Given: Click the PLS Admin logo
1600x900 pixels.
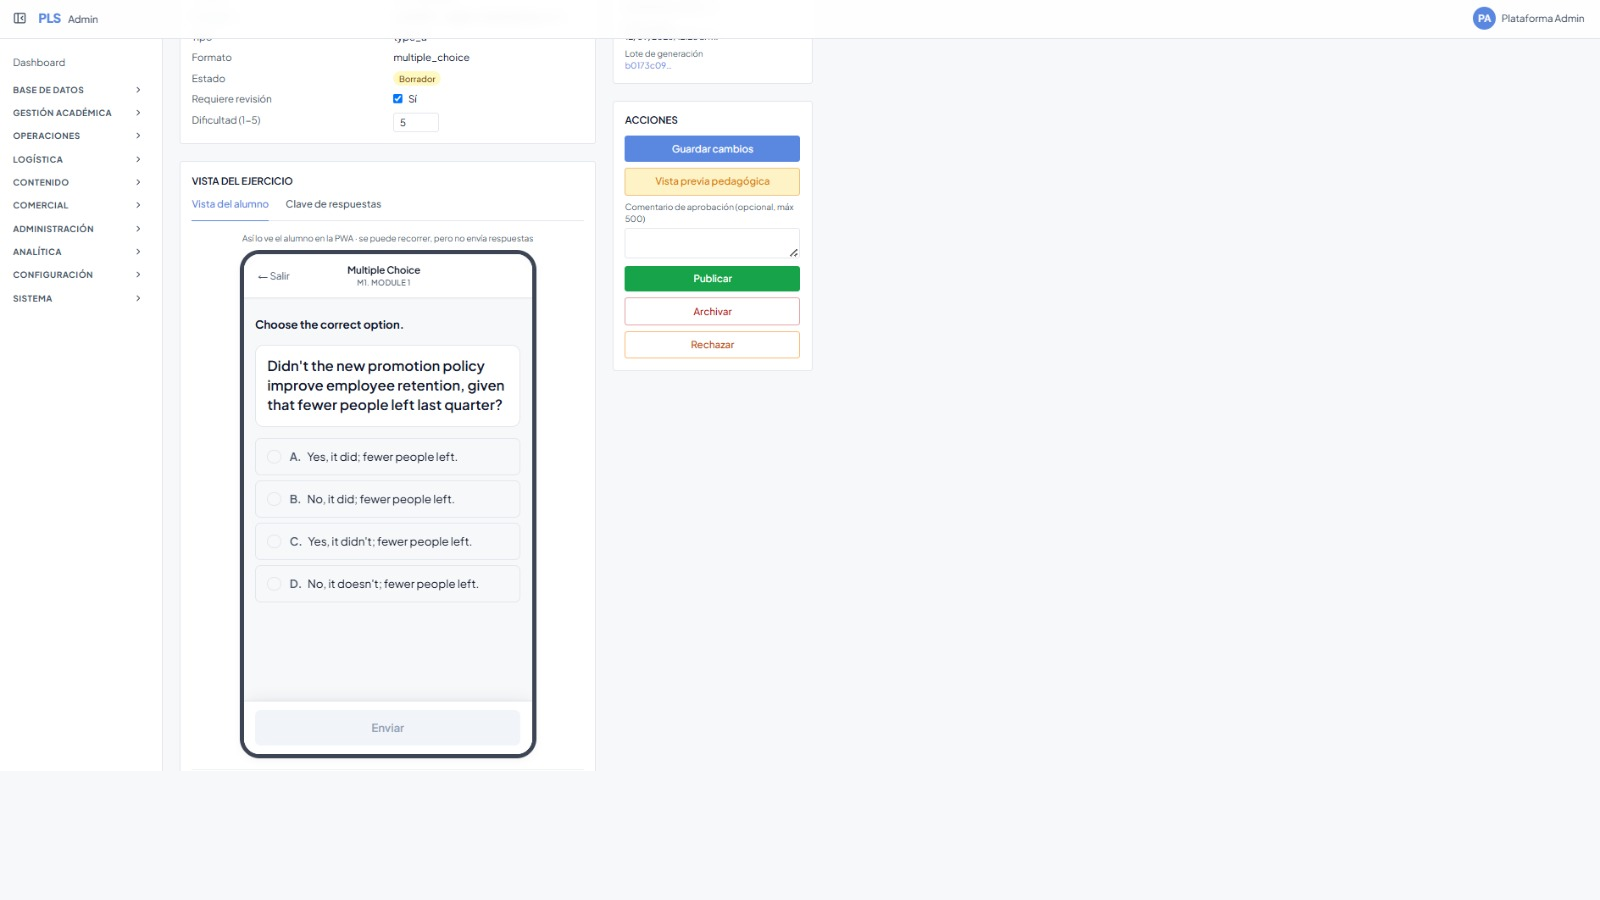Looking at the screenshot, I should (x=68, y=19).
